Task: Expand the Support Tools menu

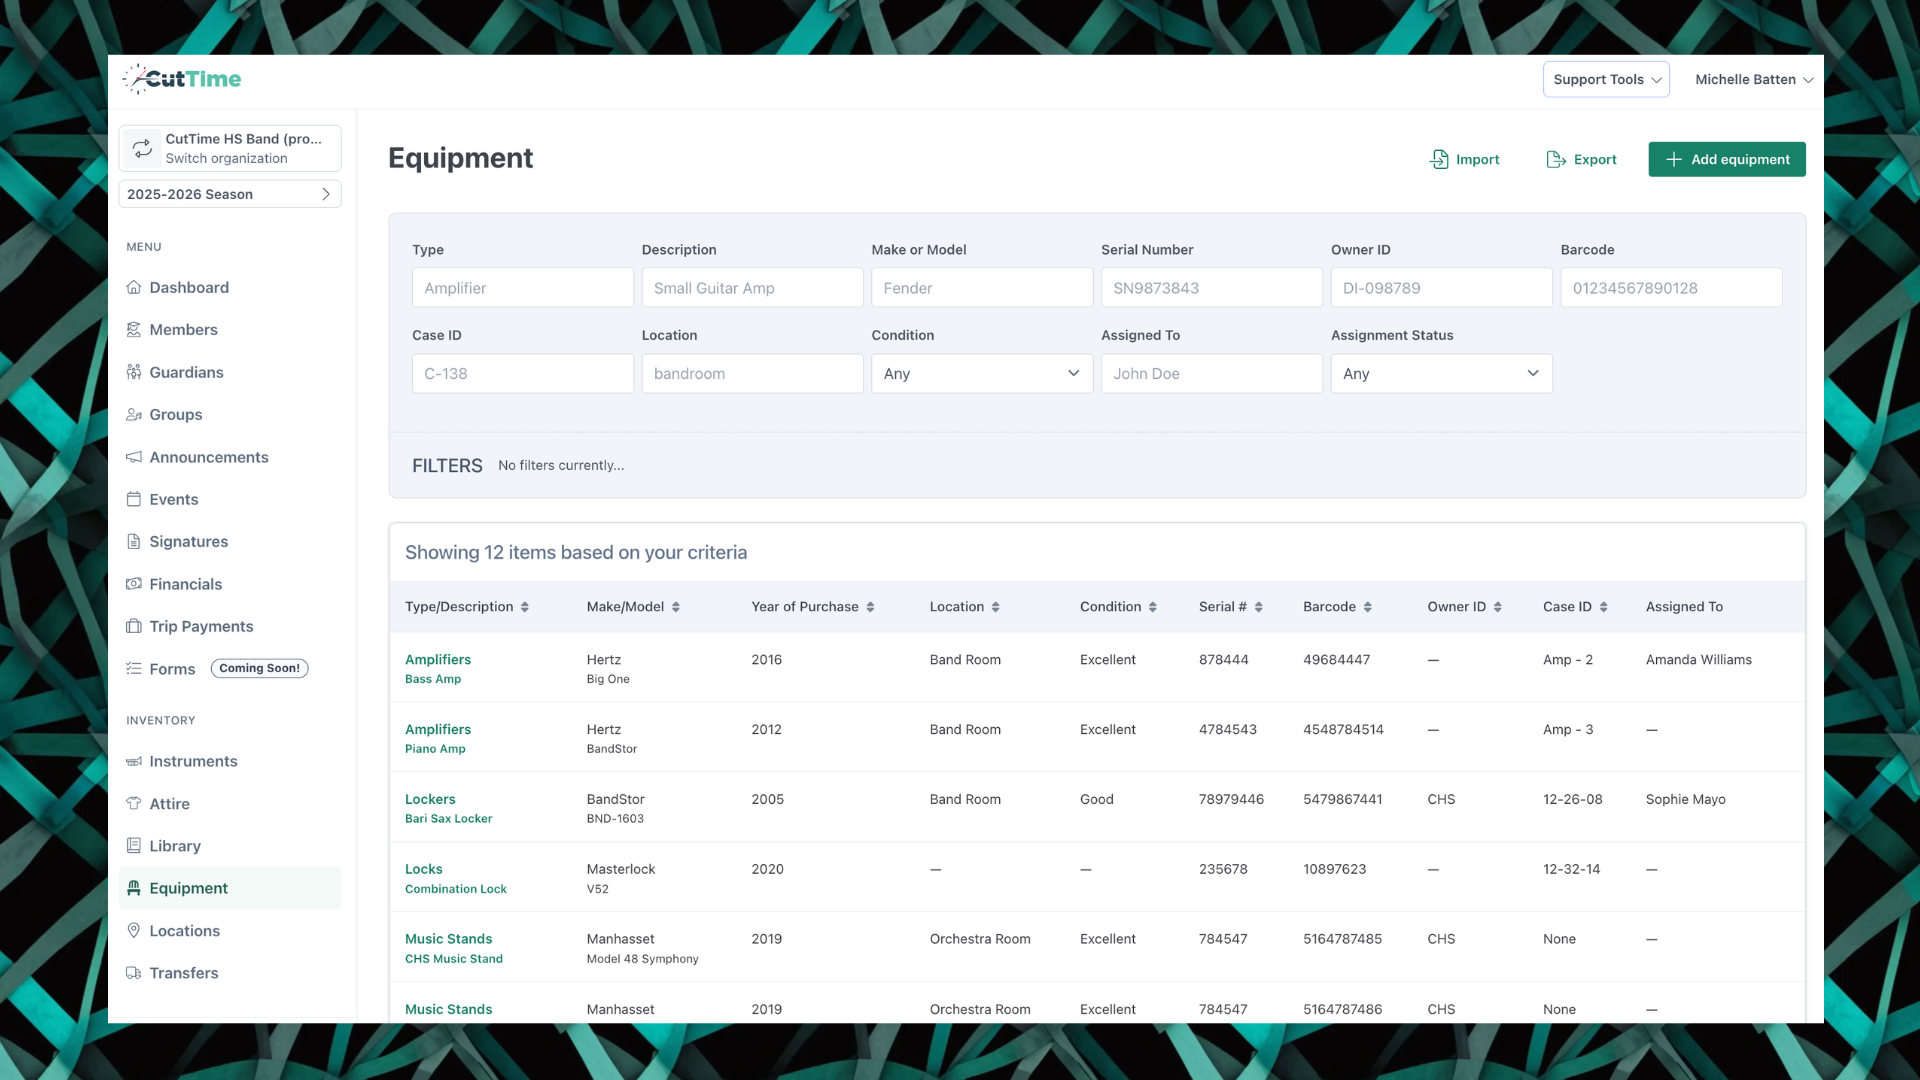Action: coord(1605,79)
